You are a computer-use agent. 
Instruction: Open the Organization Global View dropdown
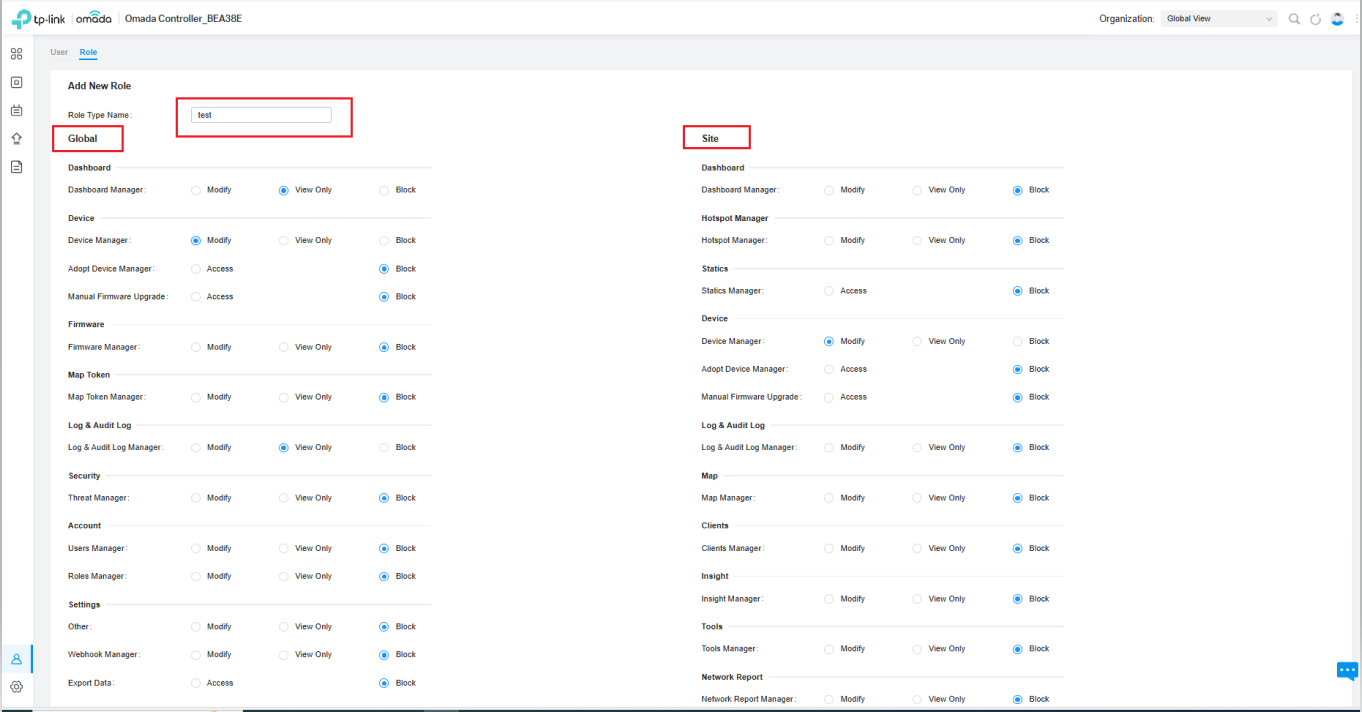[x=1219, y=19]
